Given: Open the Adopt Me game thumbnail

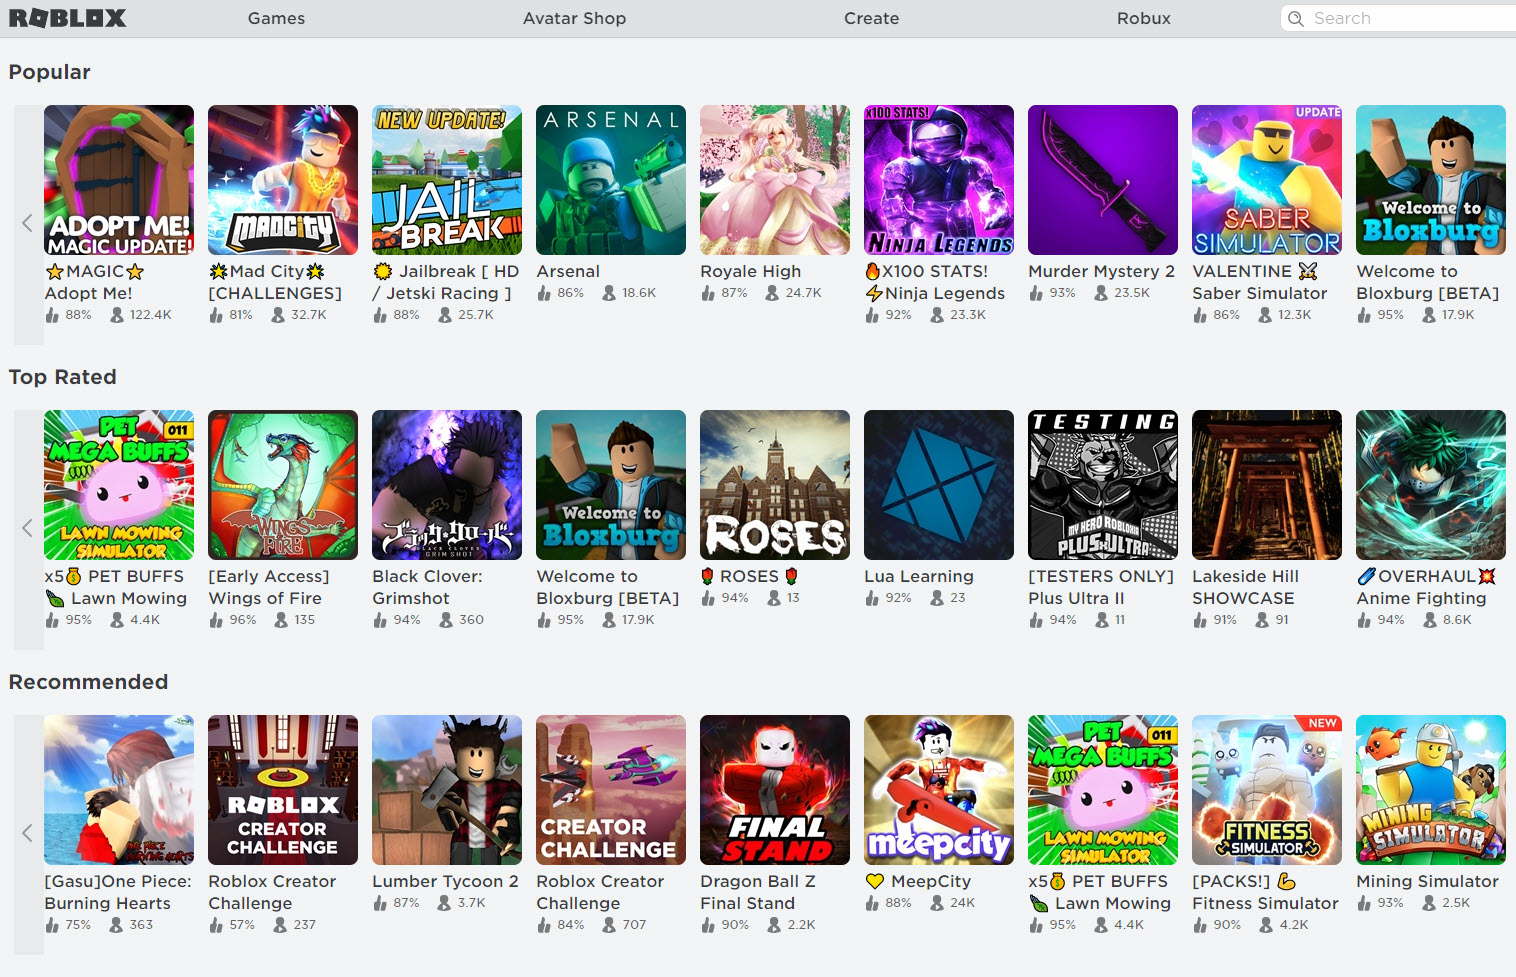Looking at the screenshot, I should click(119, 180).
